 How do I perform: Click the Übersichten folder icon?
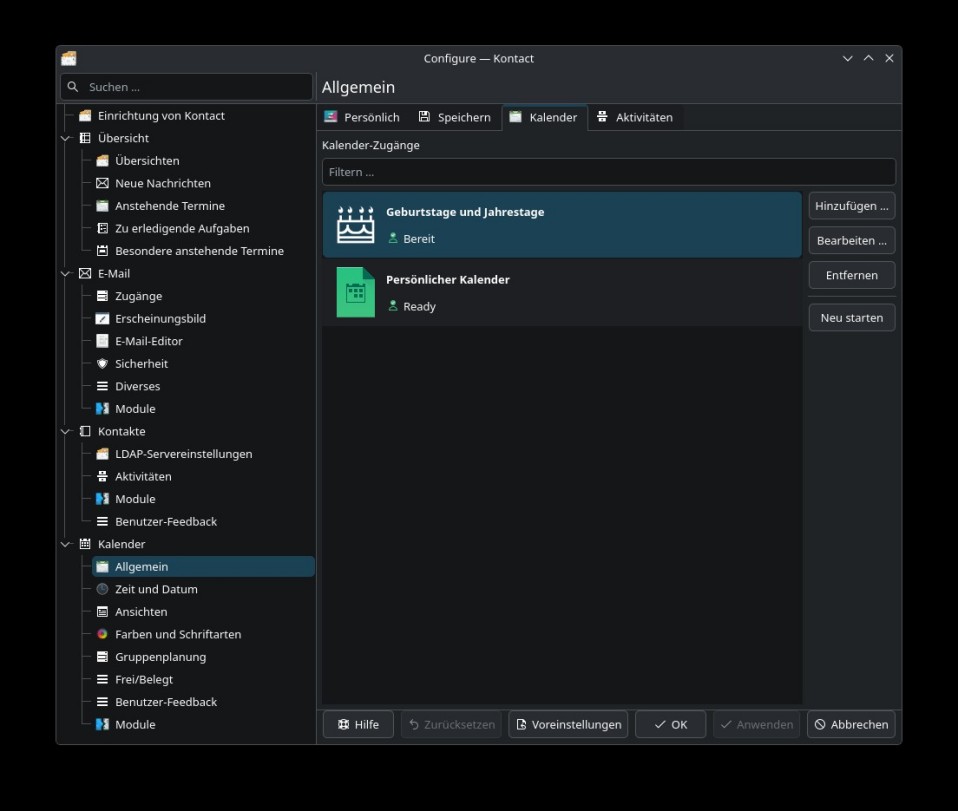coord(102,161)
